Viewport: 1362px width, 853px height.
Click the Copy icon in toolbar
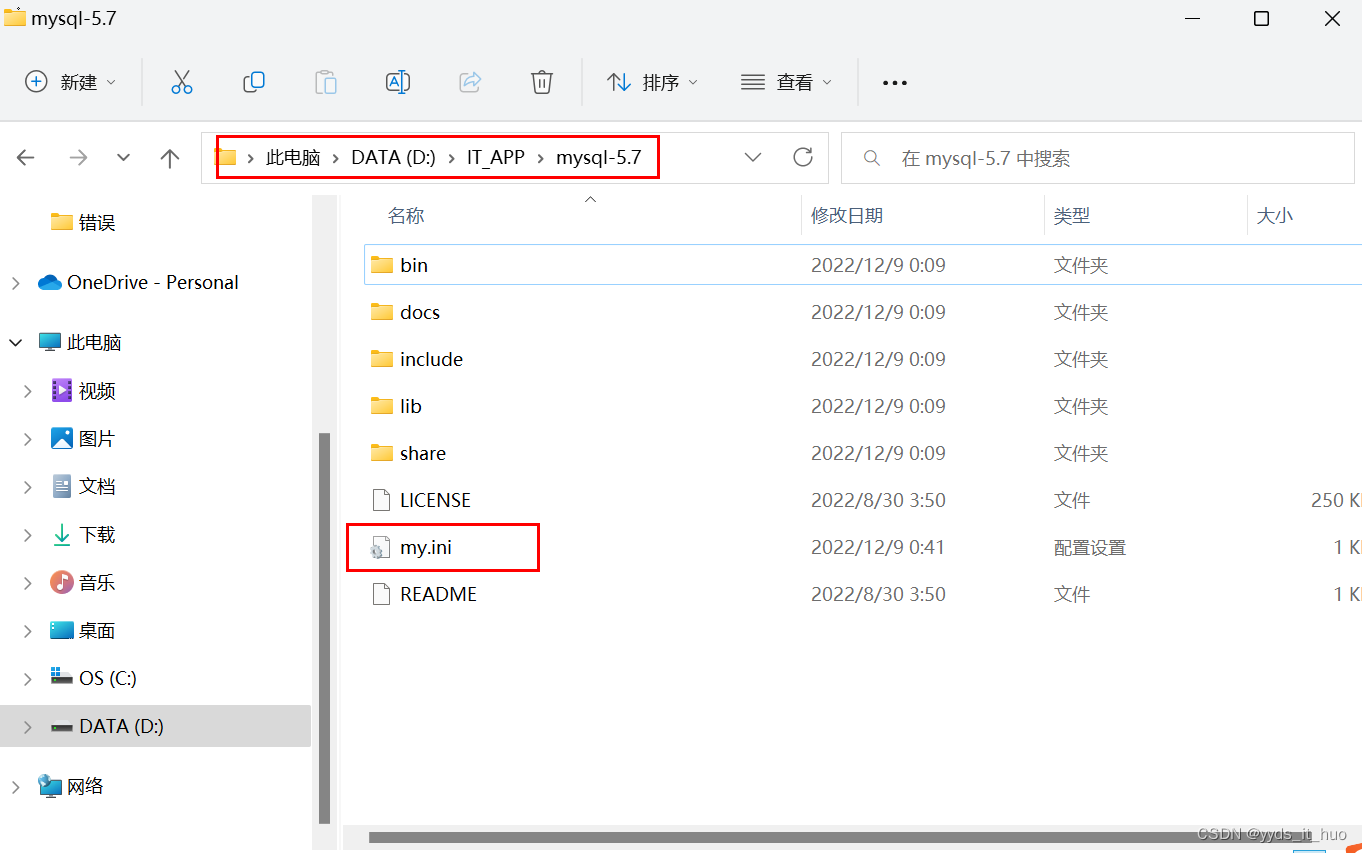pyautogui.click(x=254, y=82)
